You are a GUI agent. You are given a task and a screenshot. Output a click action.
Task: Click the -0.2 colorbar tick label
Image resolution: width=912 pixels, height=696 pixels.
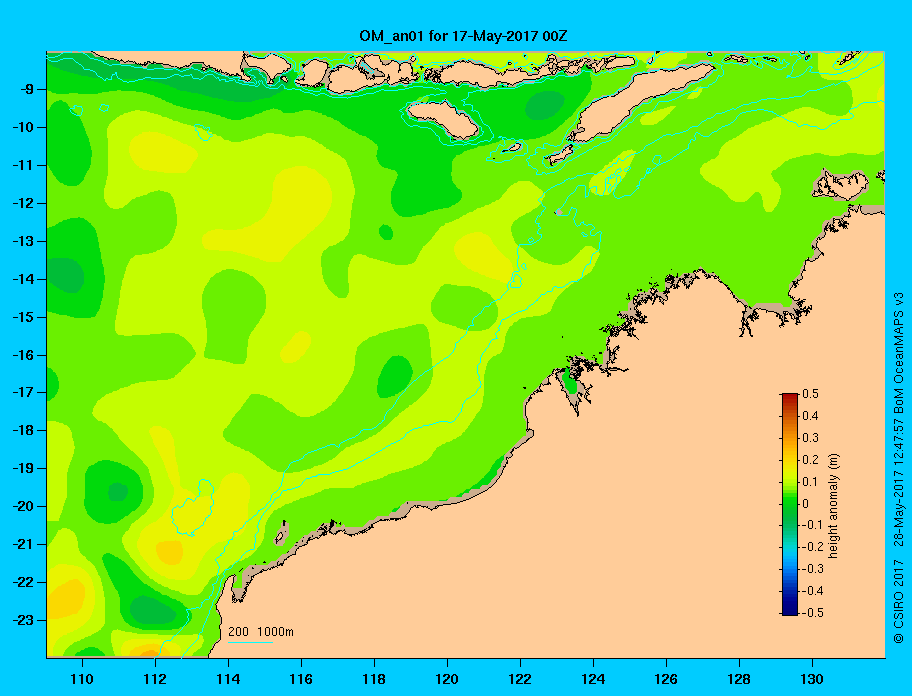(813, 547)
